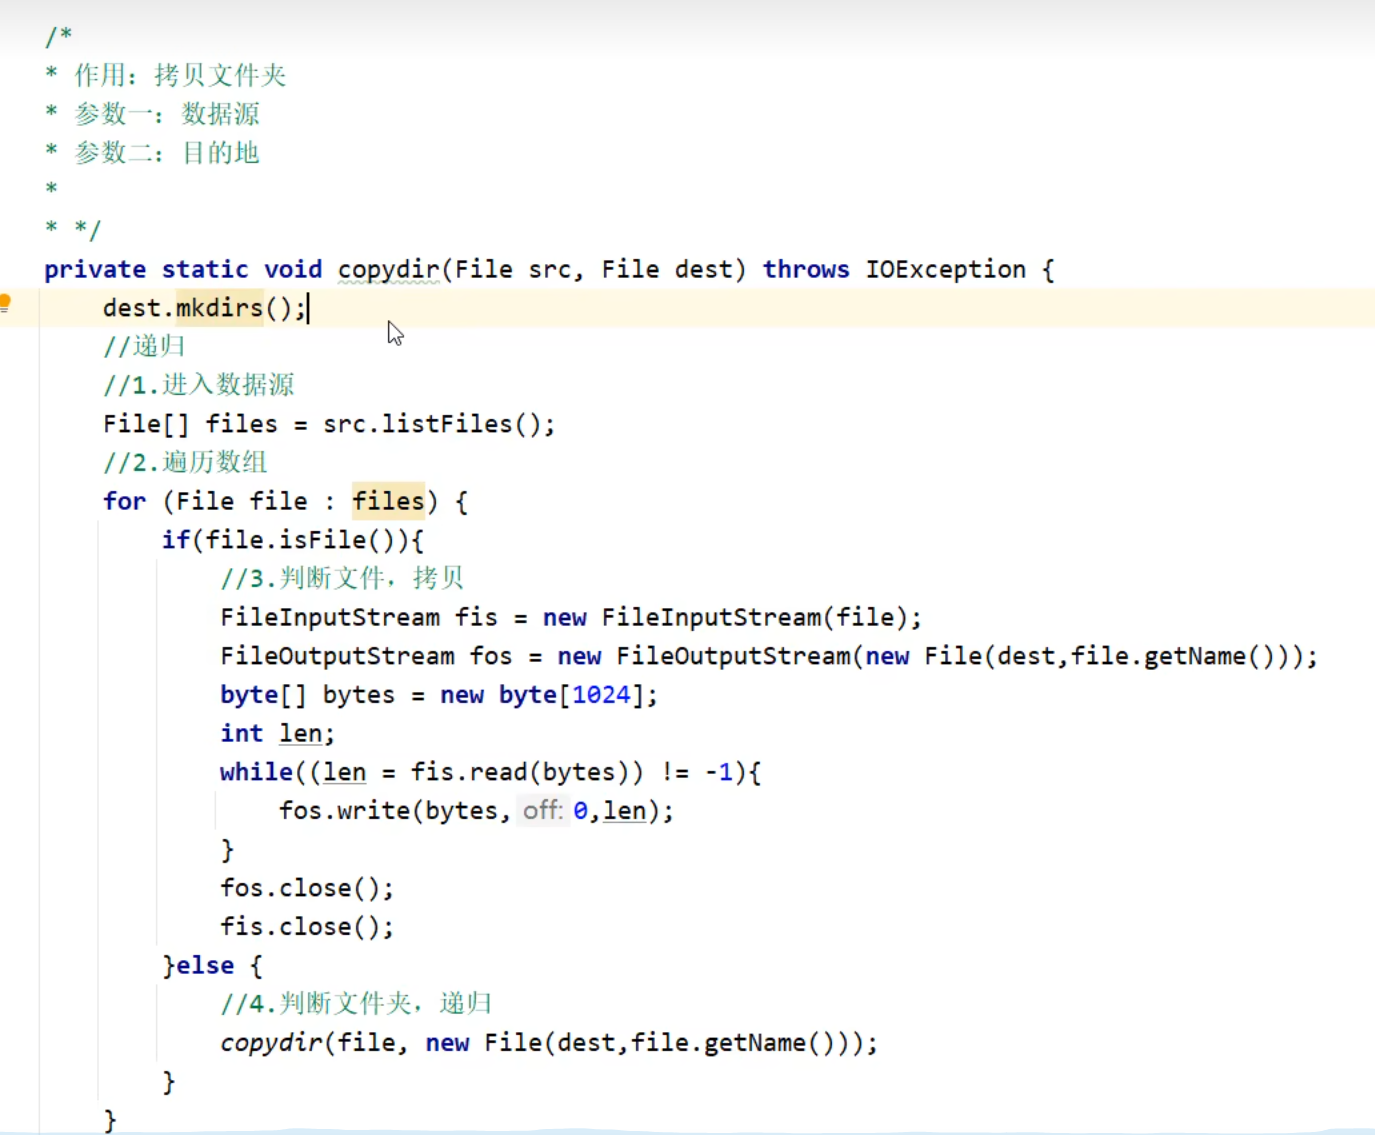Place cursor on copydir in method declaration
Viewport: 1375px width, 1135px height.
pyautogui.click(x=388, y=270)
